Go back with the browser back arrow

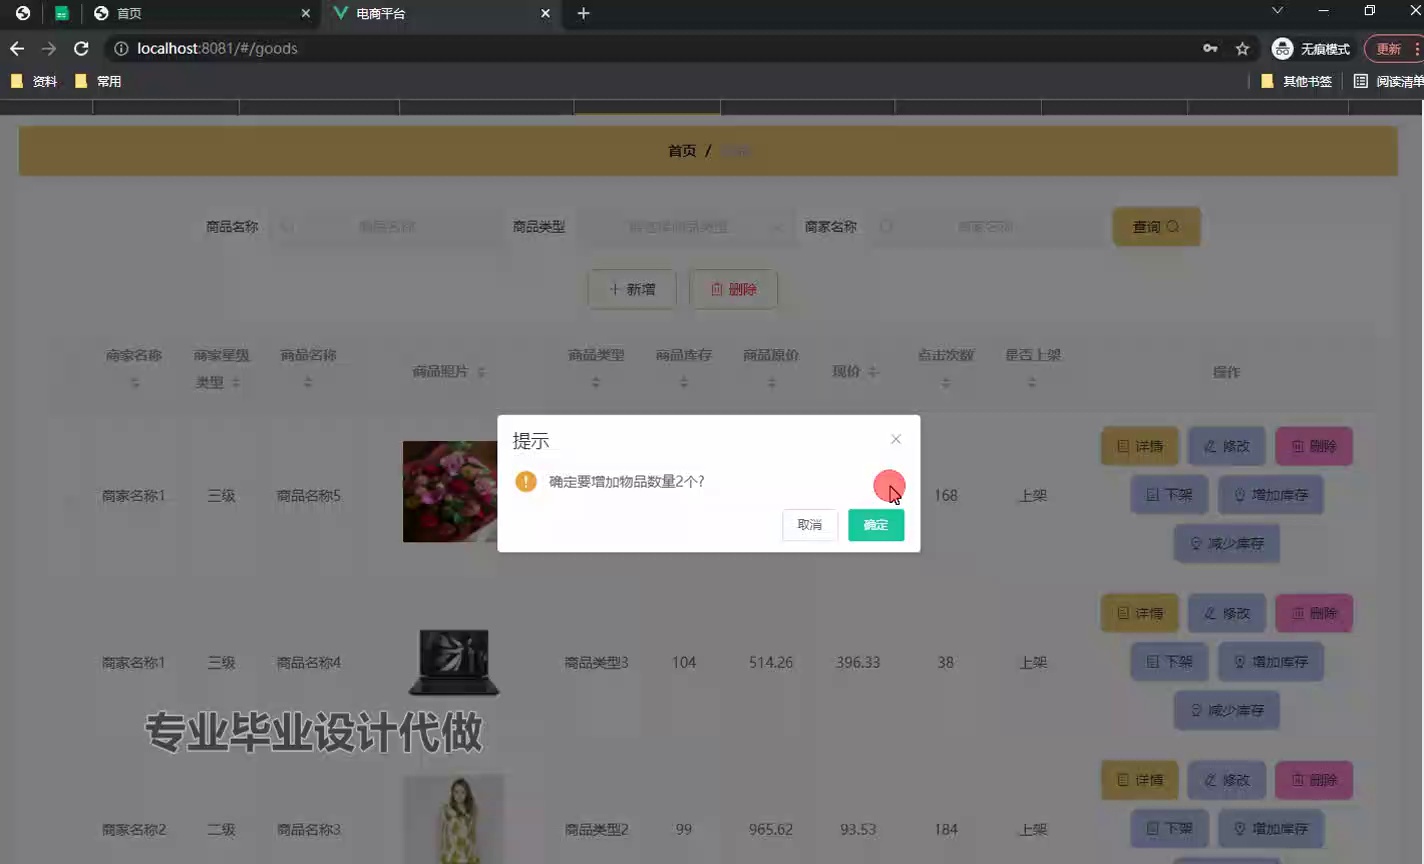[x=17, y=48]
